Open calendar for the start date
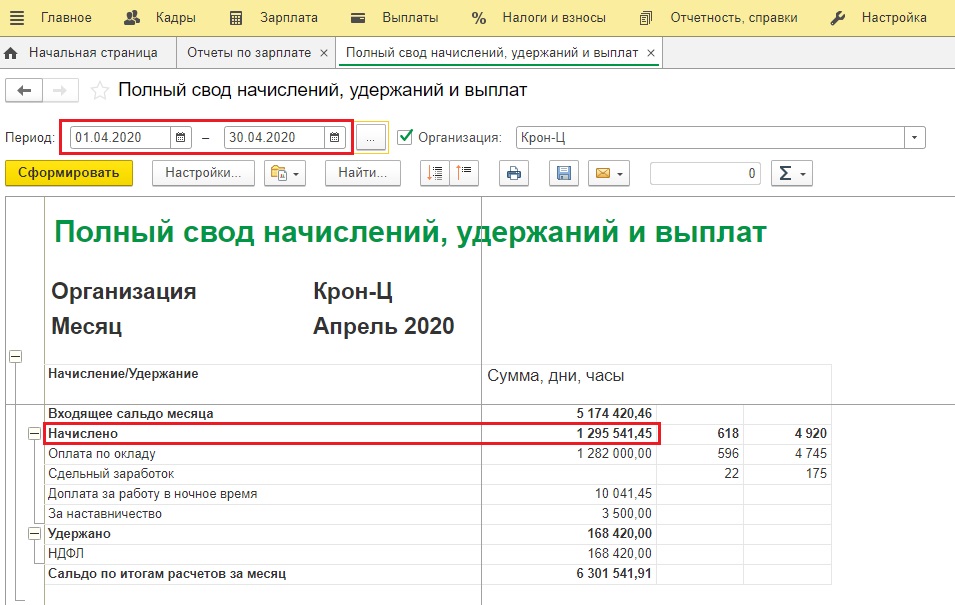955x605 pixels. [181, 138]
